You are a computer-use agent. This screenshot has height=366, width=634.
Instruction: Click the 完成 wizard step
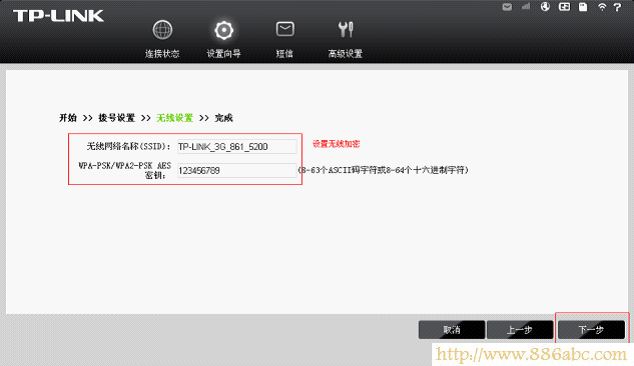[x=224, y=118]
